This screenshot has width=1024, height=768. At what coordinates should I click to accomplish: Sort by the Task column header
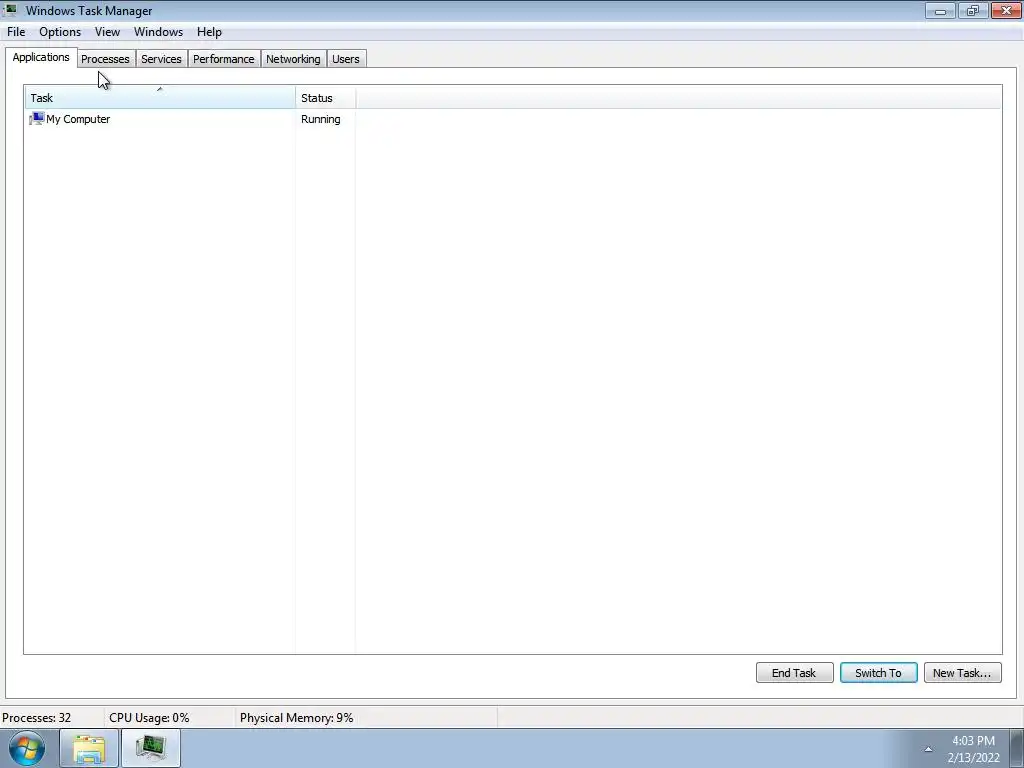click(160, 98)
